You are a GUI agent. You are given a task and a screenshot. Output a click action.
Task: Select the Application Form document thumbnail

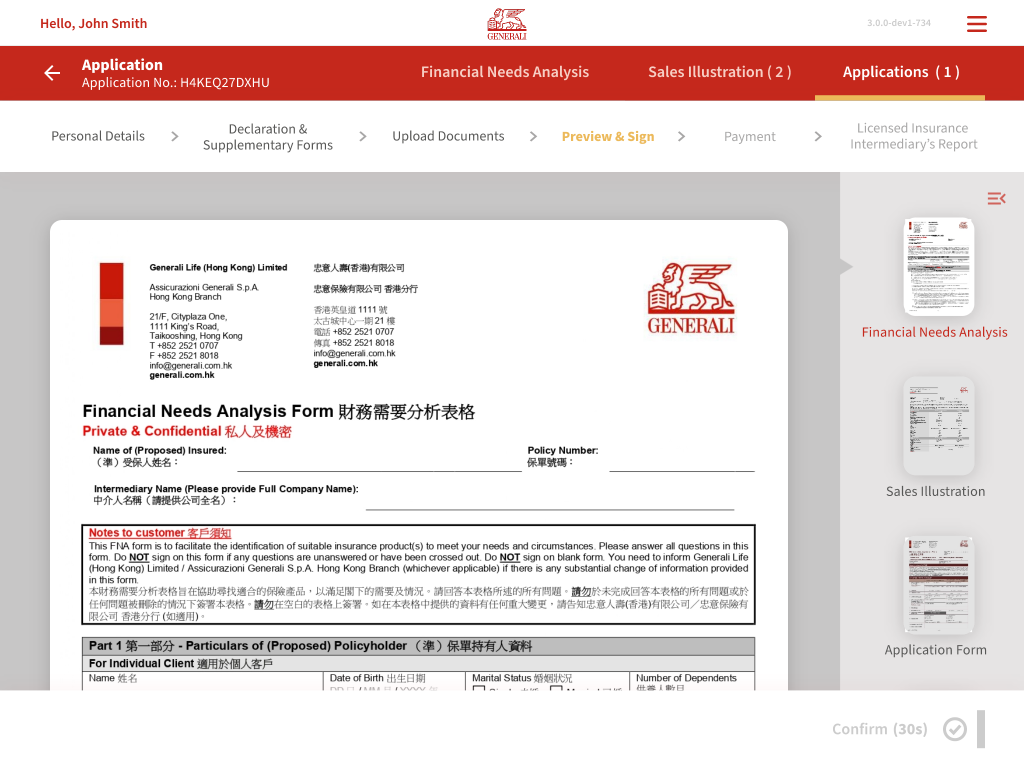[x=938, y=584]
